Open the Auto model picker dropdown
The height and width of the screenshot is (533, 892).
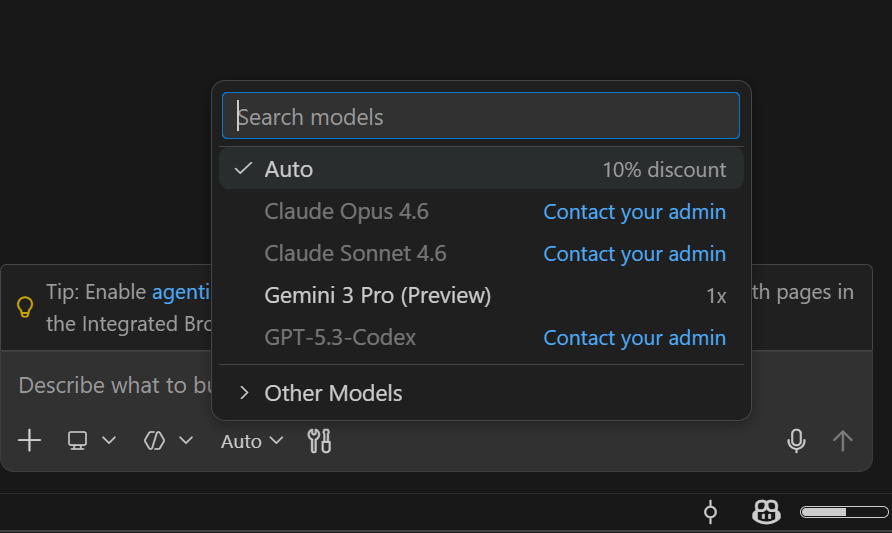252,441
